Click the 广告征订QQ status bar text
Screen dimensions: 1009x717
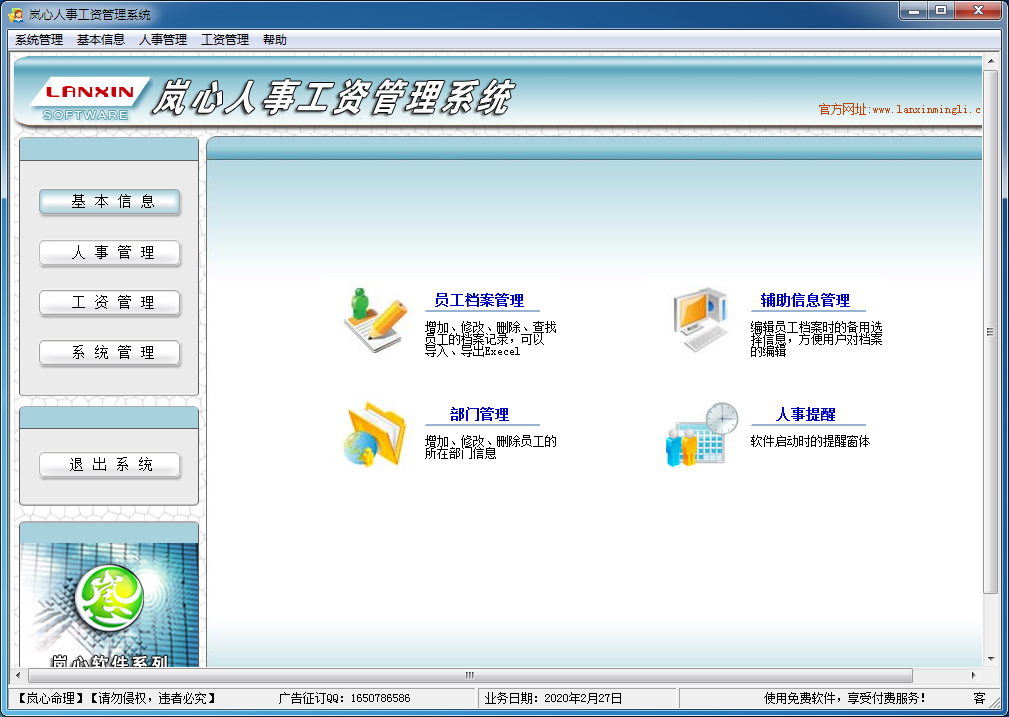[x=344, y=698]
